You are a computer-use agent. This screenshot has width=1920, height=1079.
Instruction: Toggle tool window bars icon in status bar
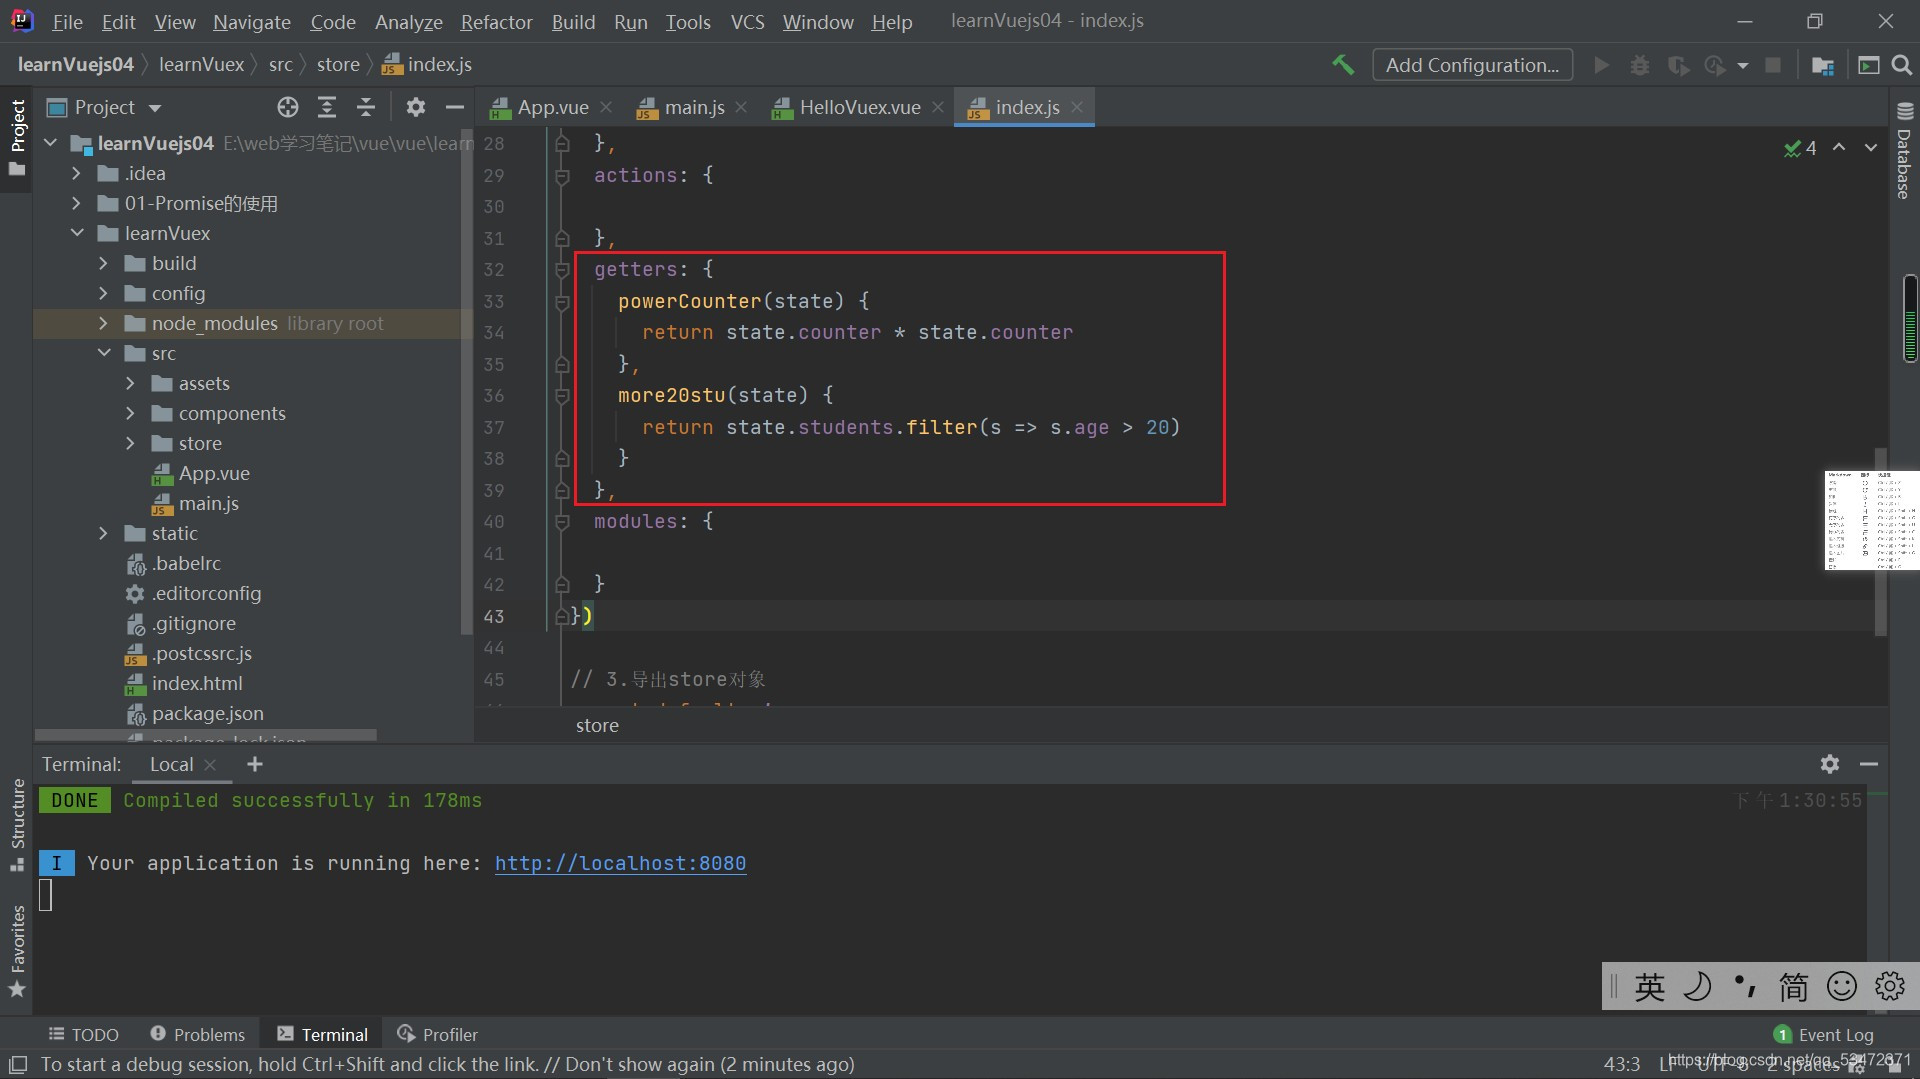click(18, 1065)
